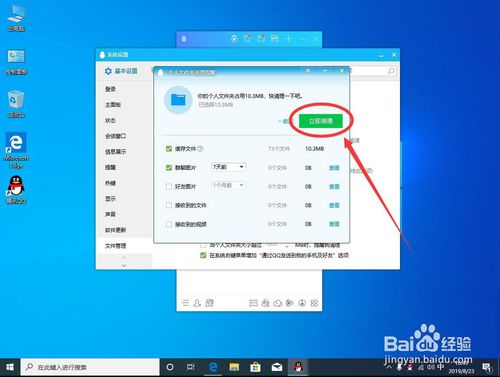Enable the 好友图片 checkbox
Viewport: 500px width, 377px height.
click(169, 186)
